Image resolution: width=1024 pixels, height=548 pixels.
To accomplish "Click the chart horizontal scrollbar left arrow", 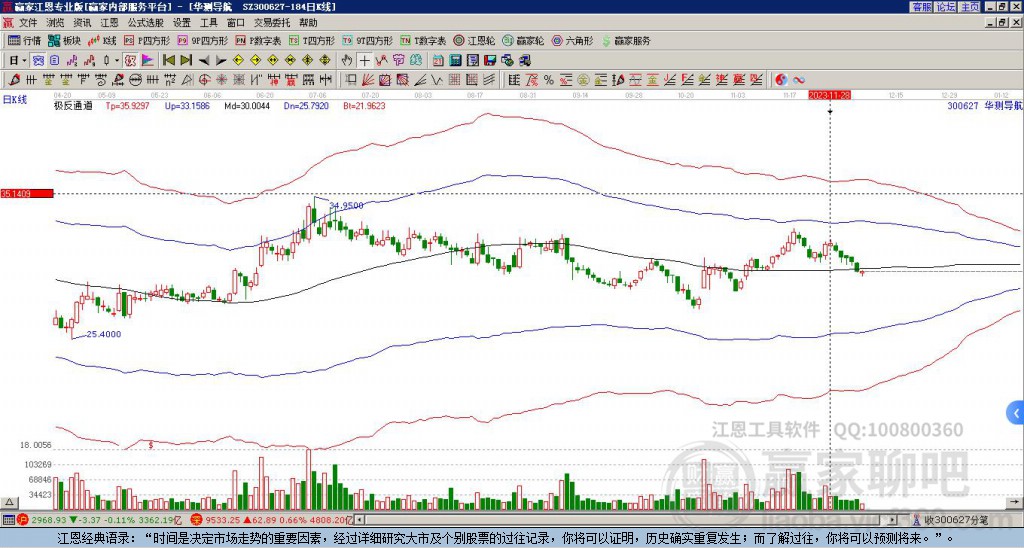I will coord(359,520).
